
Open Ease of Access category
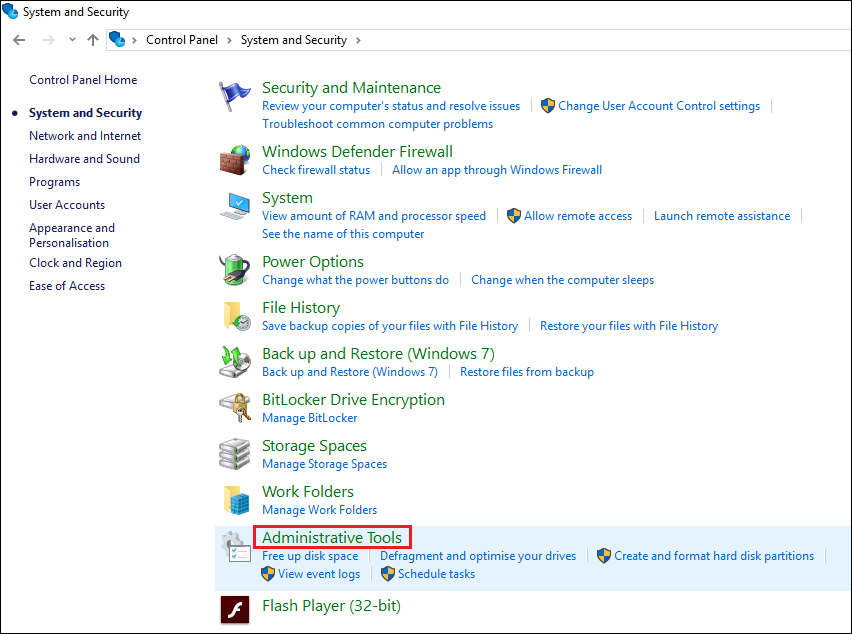67,286
